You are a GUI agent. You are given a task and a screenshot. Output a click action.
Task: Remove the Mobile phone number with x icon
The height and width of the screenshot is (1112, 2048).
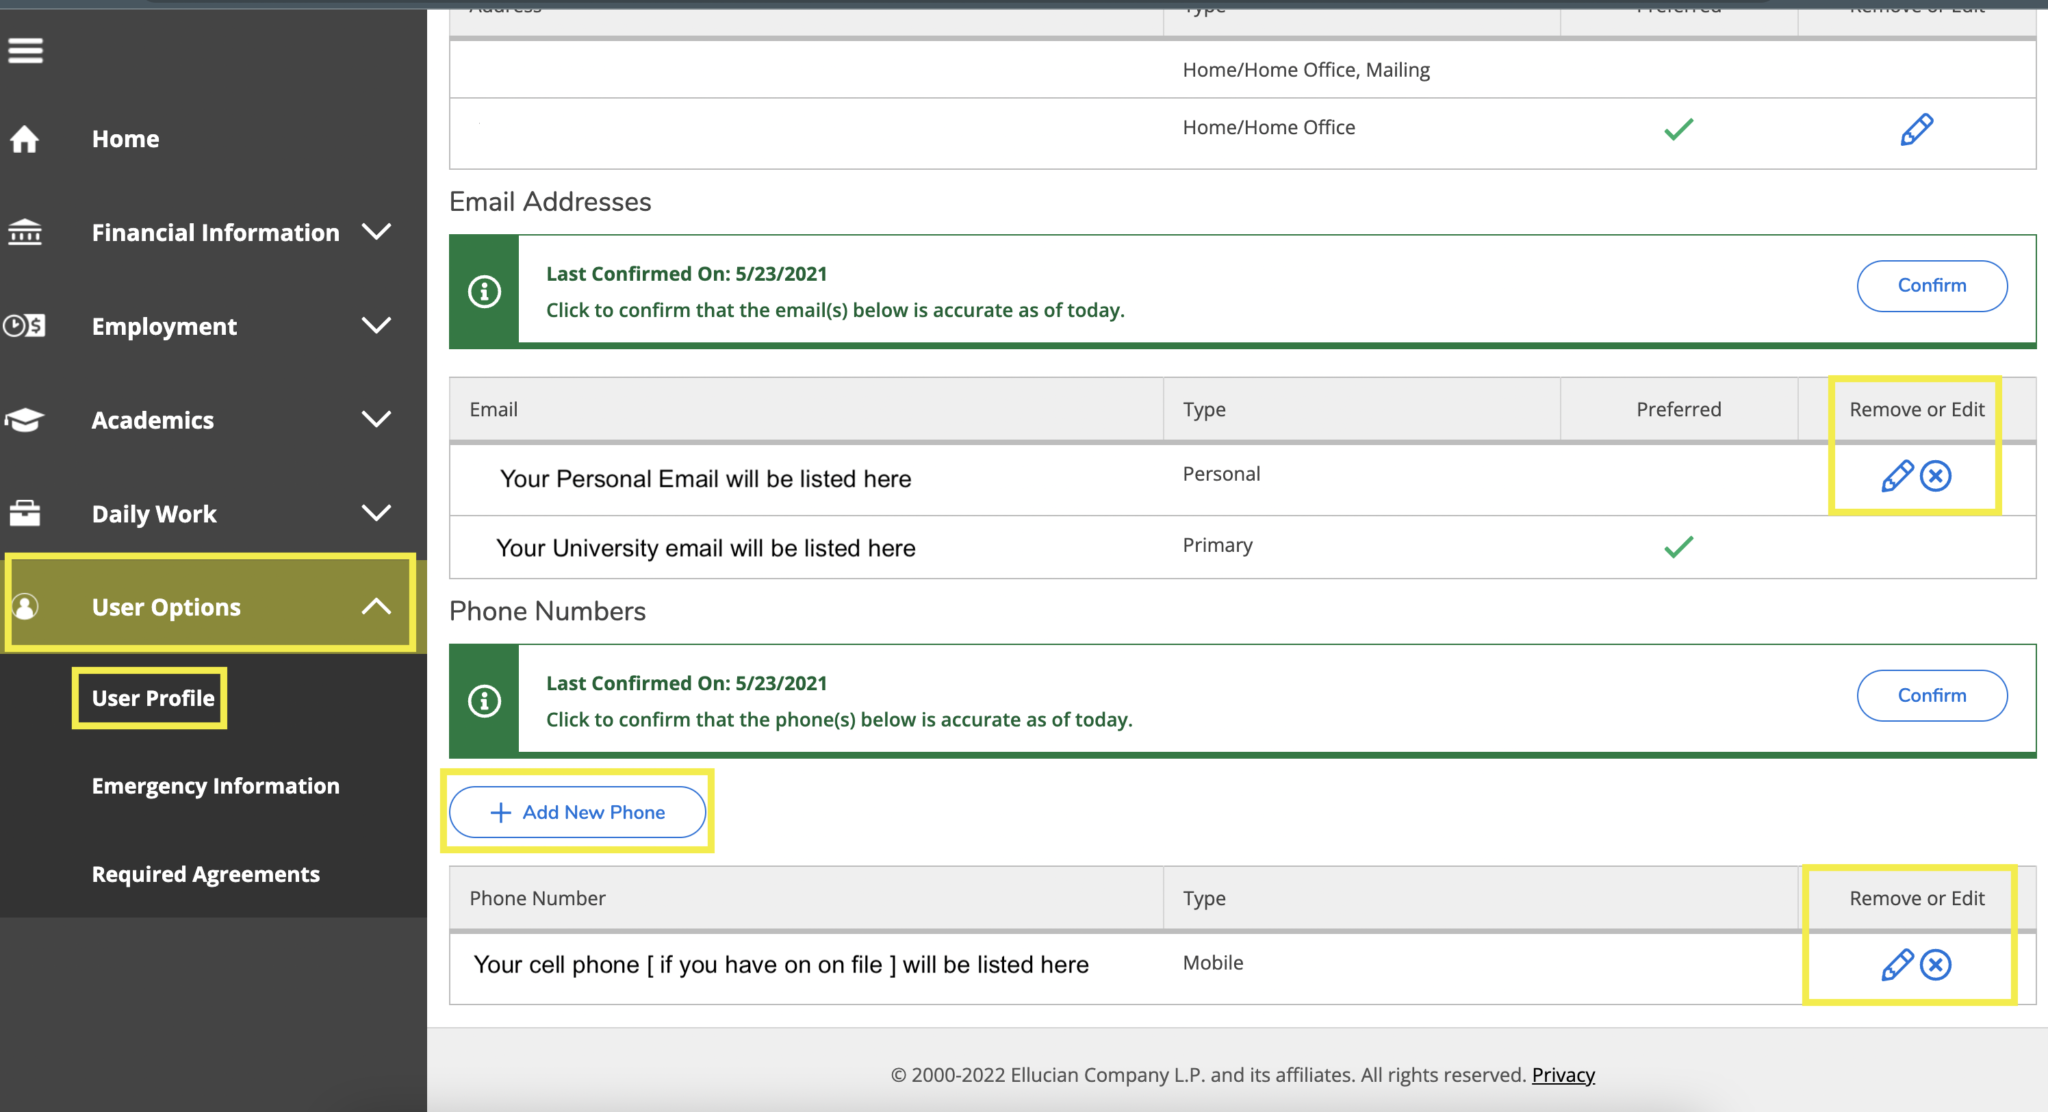click(1936, 965)
